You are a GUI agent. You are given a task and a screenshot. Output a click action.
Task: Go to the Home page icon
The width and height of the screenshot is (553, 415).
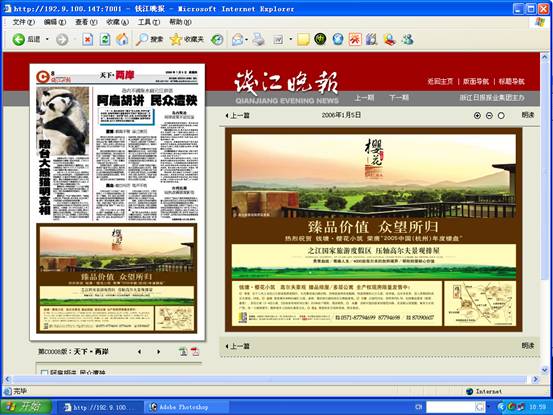coord(122,39)
